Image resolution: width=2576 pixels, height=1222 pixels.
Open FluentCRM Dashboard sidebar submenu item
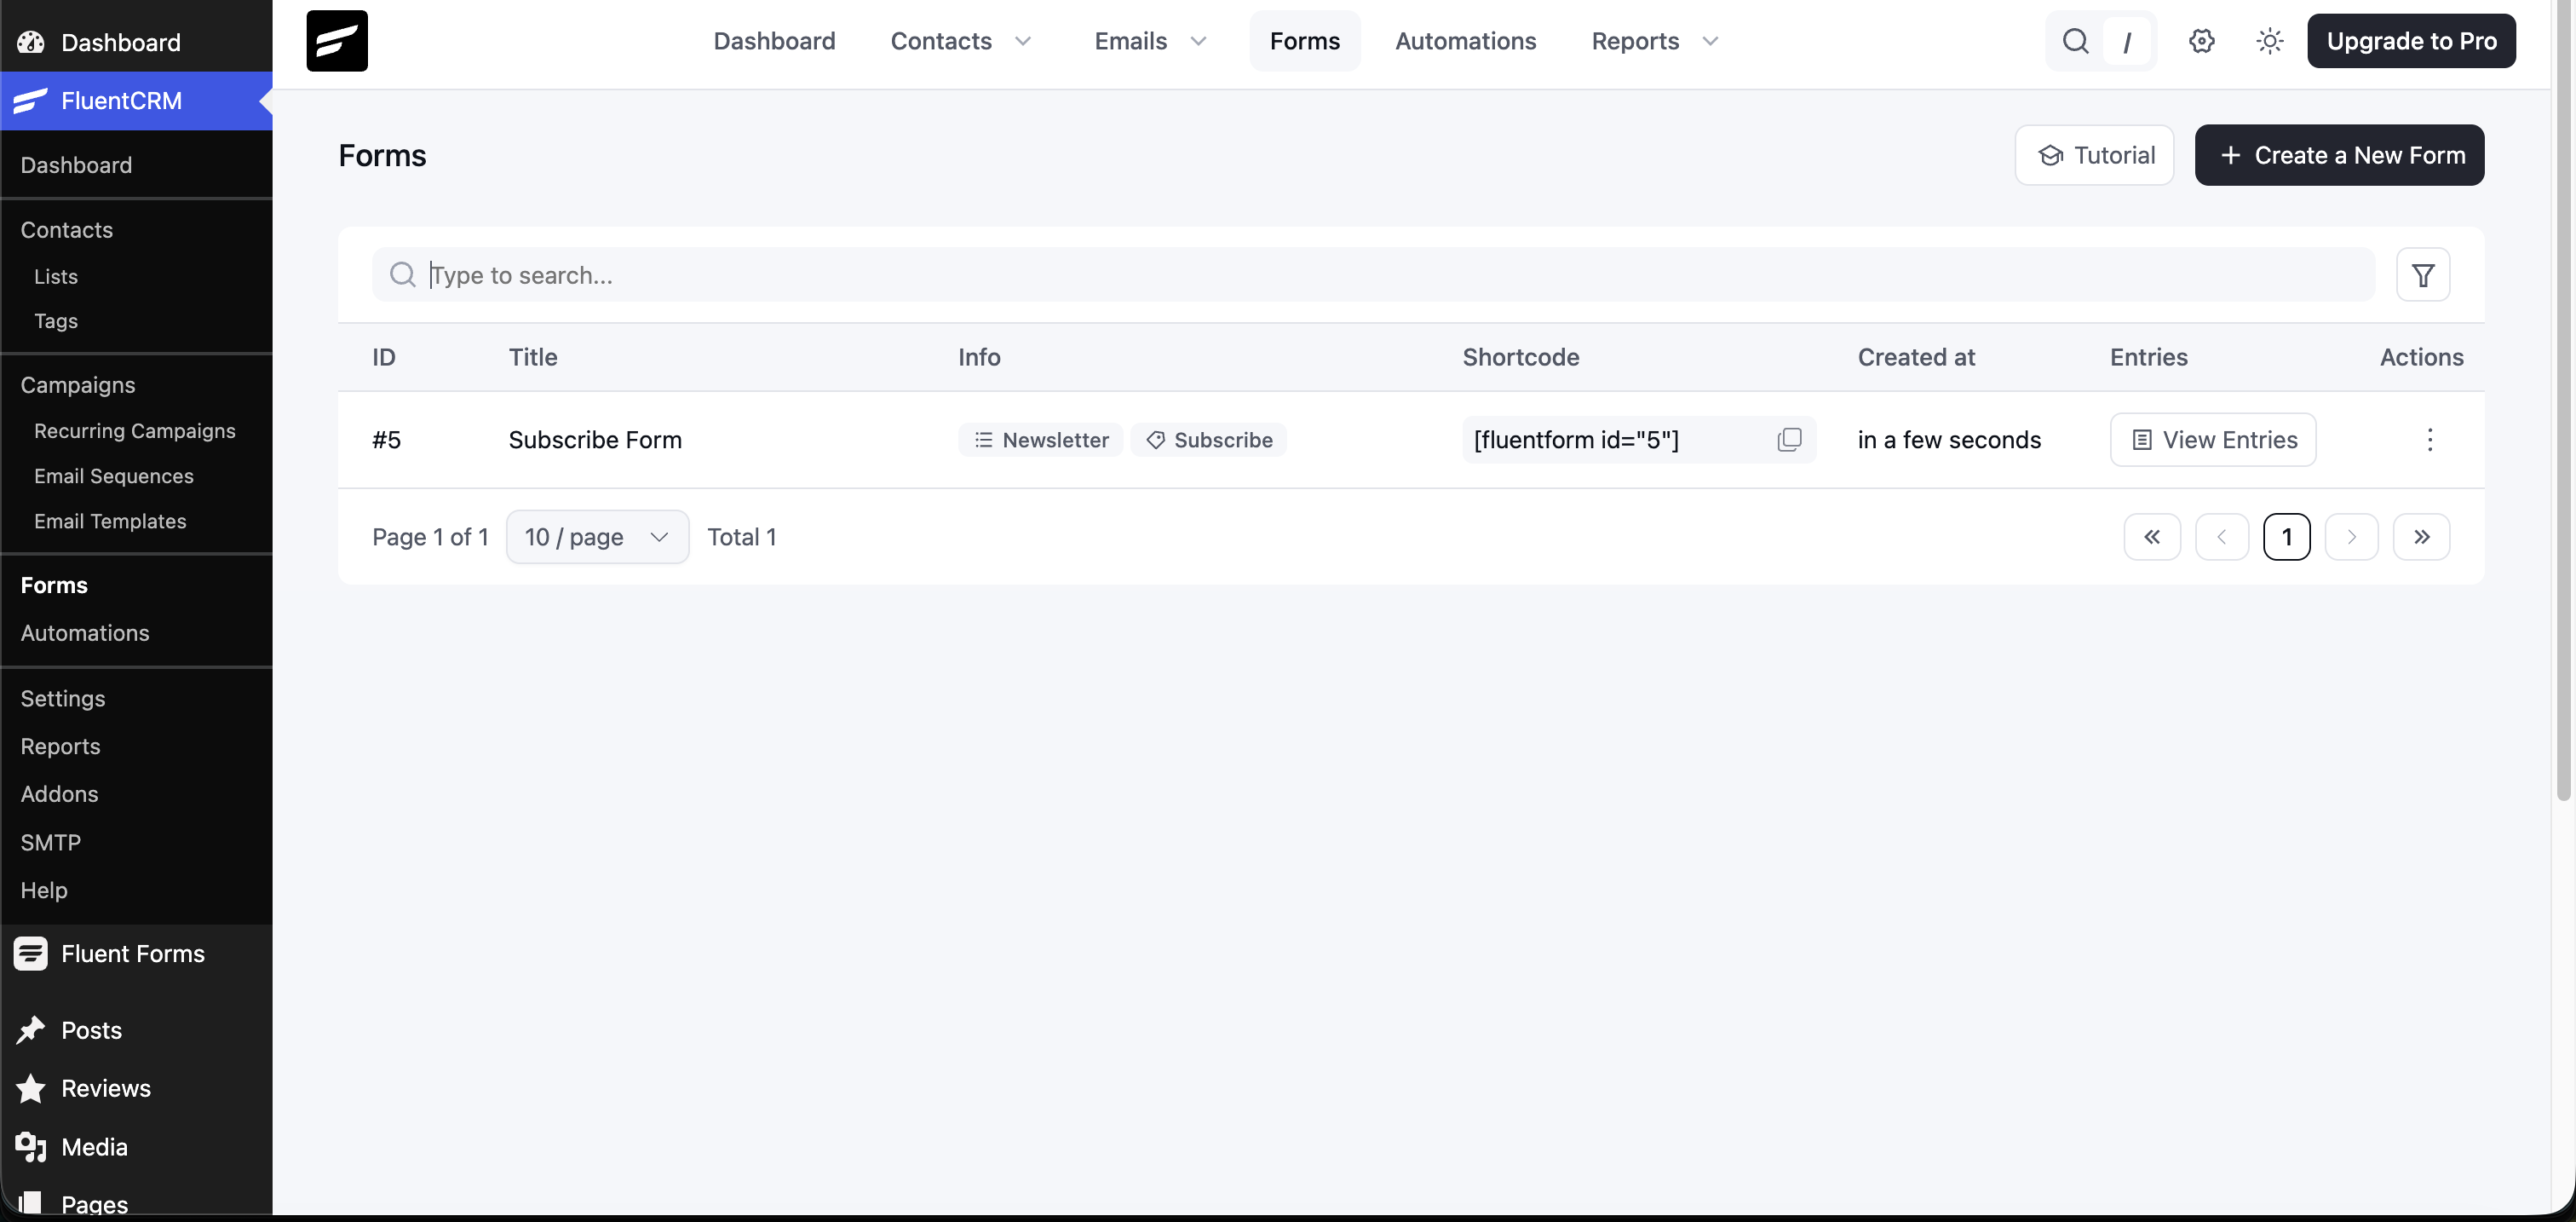[x=76, y=165]
